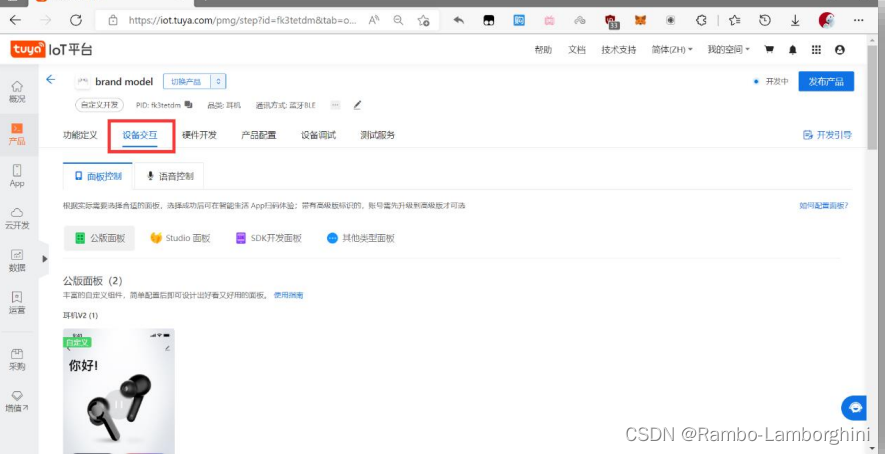Go back with the blue left arrow
The image size is (885, 454).
coord(51,80)
